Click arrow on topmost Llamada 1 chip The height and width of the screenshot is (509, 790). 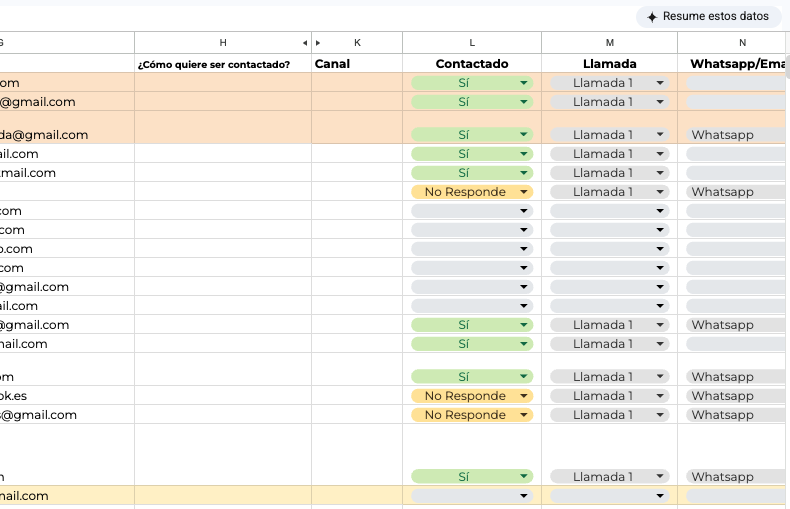click(660, 83)
